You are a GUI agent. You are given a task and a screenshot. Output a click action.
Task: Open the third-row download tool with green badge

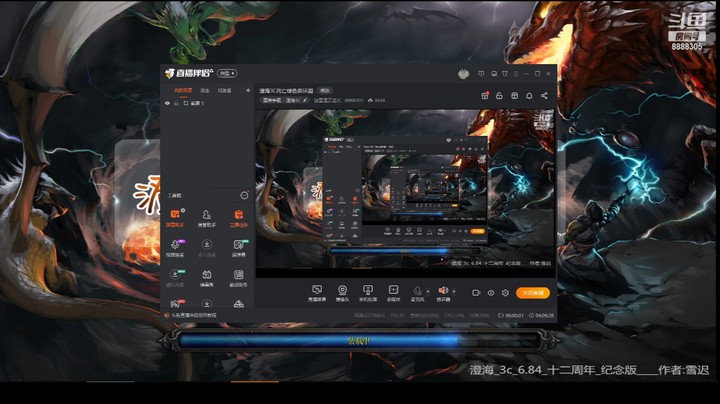tap(175, 278)
